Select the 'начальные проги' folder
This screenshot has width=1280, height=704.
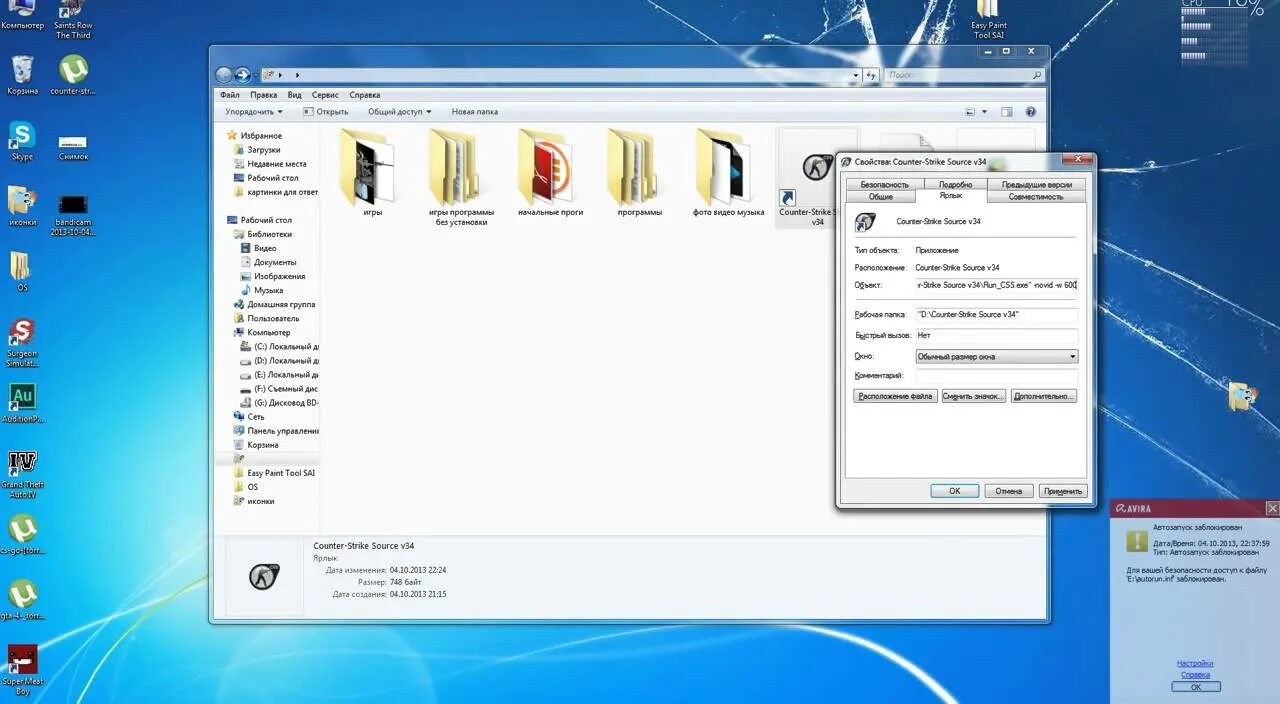pyautogui.click(x=550, y=174)
